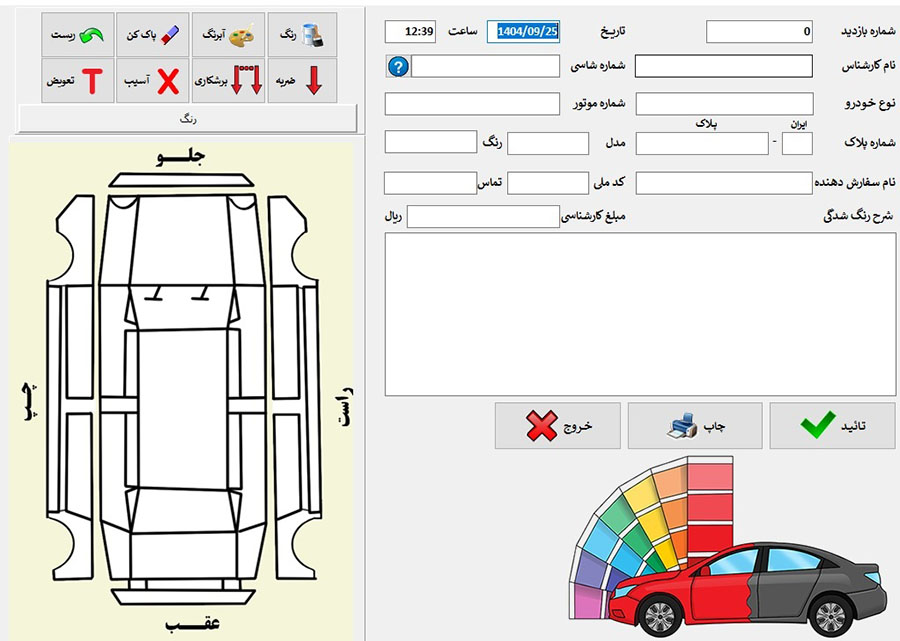Select the ضربه red down-arrow tool
The height and width of the screenshot is (641, 900).
tap(302, 81)
